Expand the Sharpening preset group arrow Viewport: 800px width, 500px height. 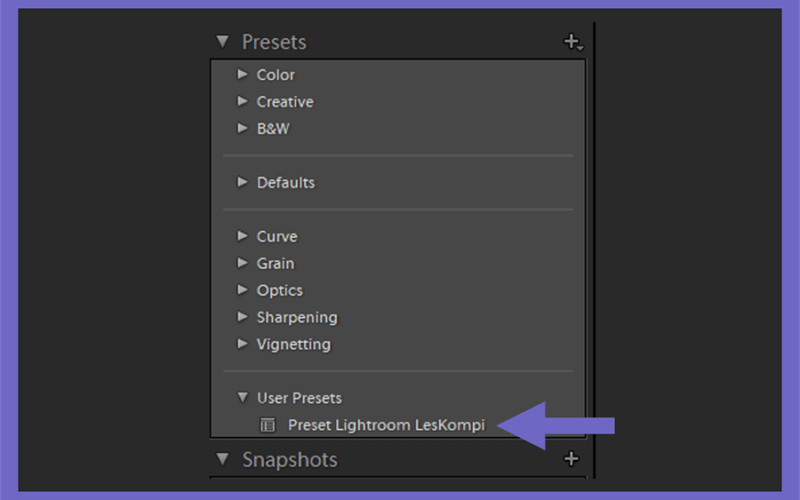pos(242,317)
